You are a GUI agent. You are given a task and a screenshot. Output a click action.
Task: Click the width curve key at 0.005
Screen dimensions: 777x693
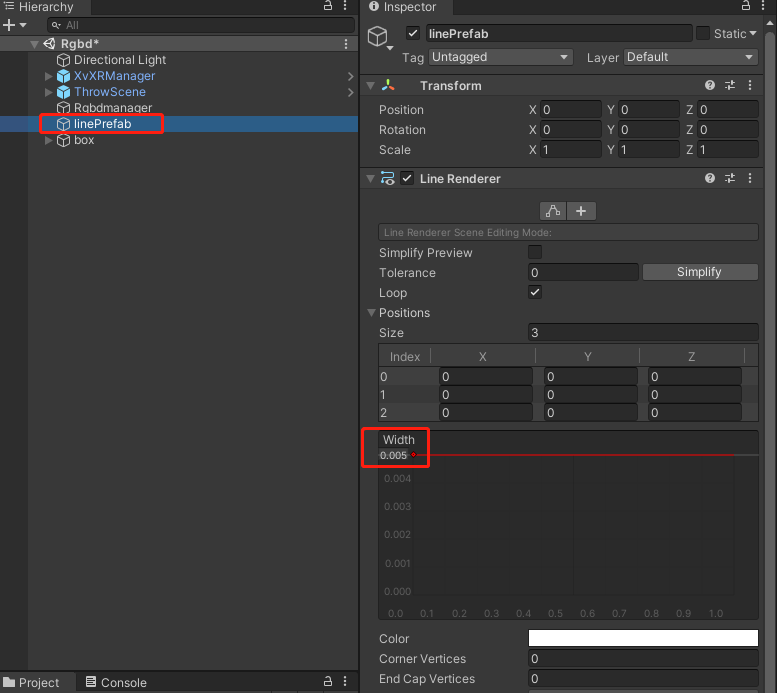click(413, 455)
